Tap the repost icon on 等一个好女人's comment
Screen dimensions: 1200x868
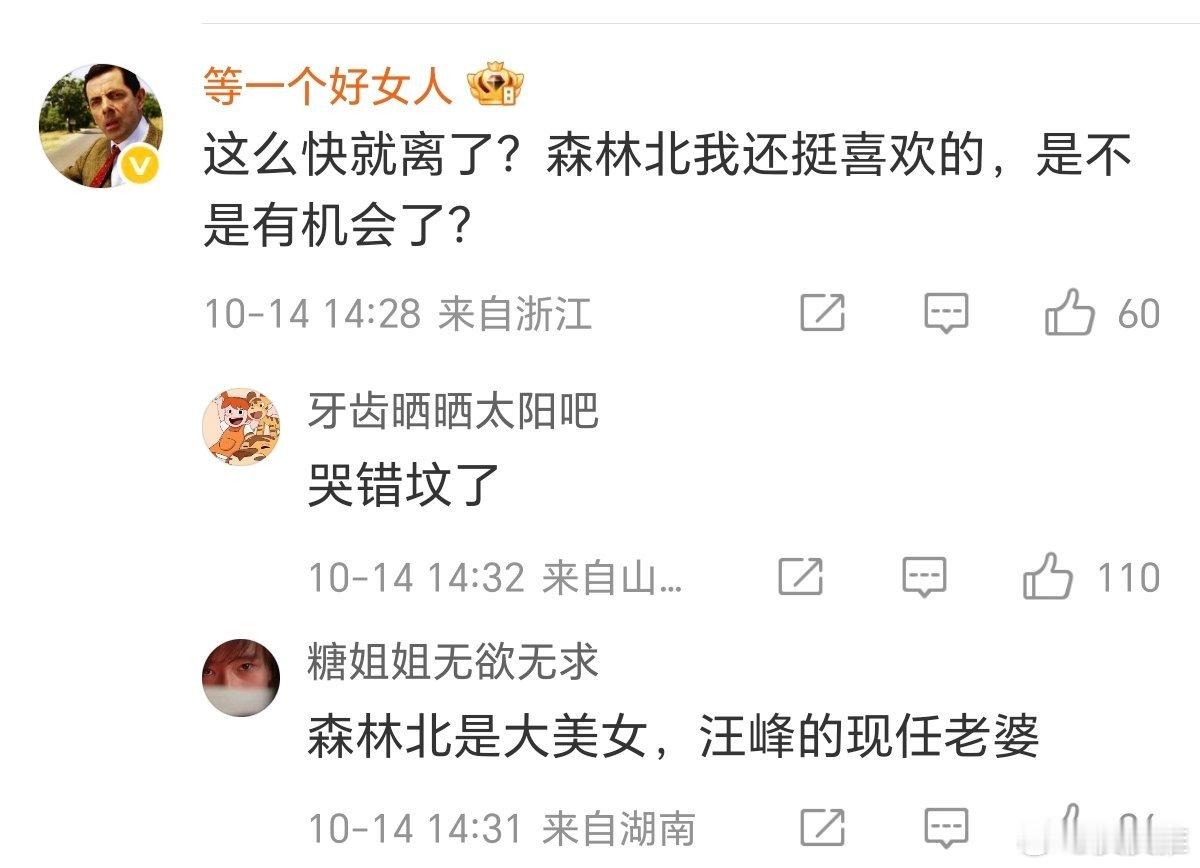pyautogui.click(x=822, y=314)
